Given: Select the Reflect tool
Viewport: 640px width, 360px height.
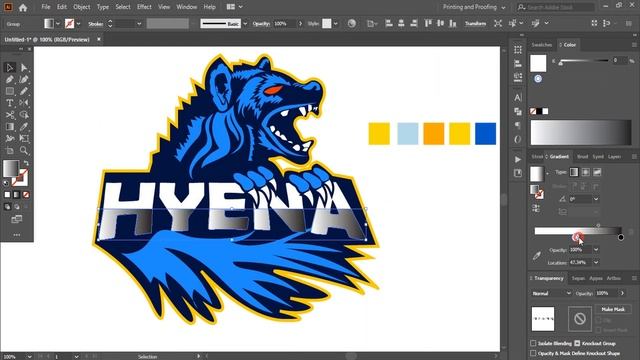Looking at the screenshot, I should click(24, 103).
